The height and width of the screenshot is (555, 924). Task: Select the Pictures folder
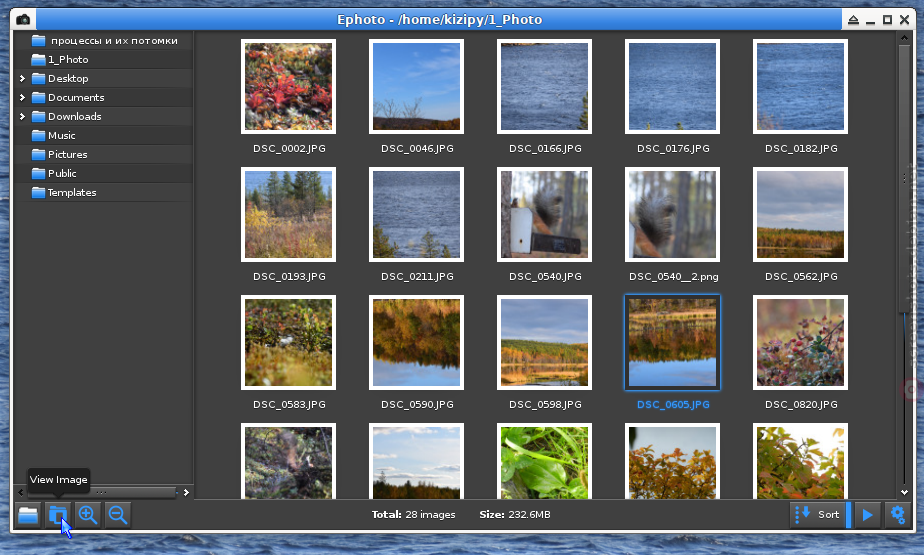tap(104, 154)
